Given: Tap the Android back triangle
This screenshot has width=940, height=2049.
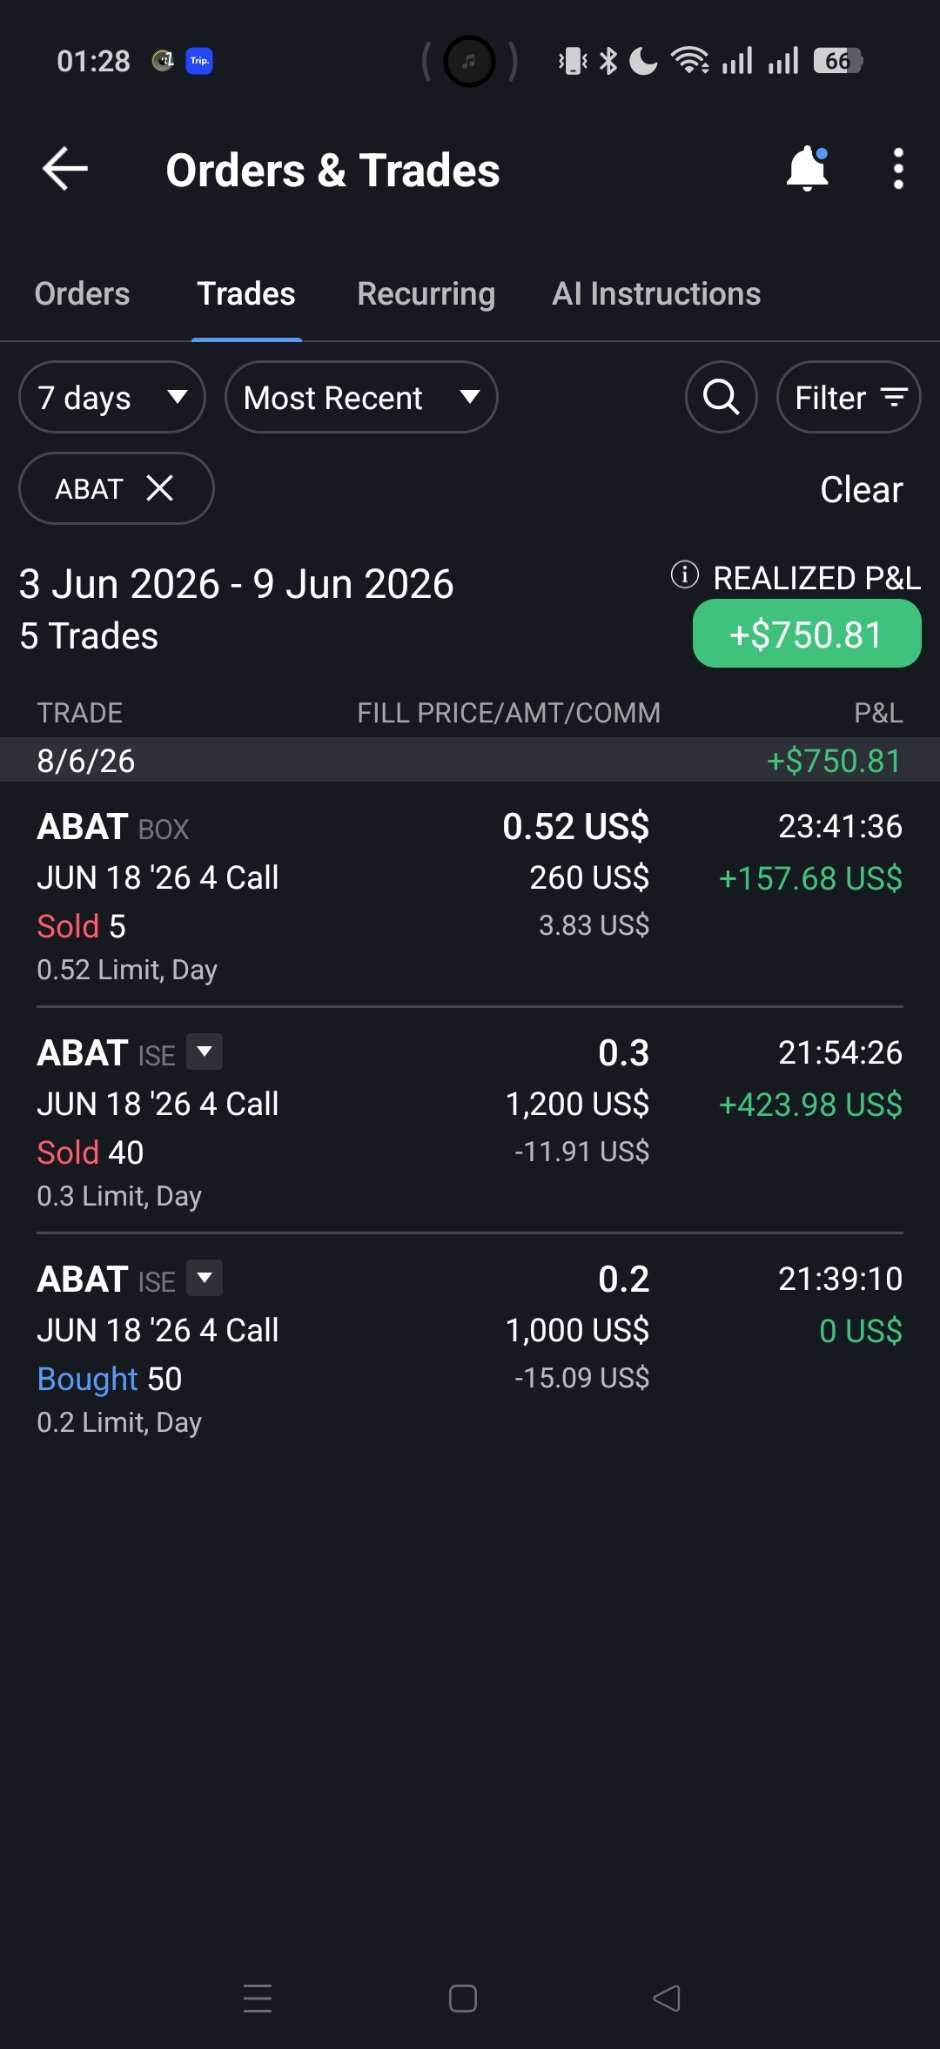Looking at the screenshot, I should (x=667, y=1998).
